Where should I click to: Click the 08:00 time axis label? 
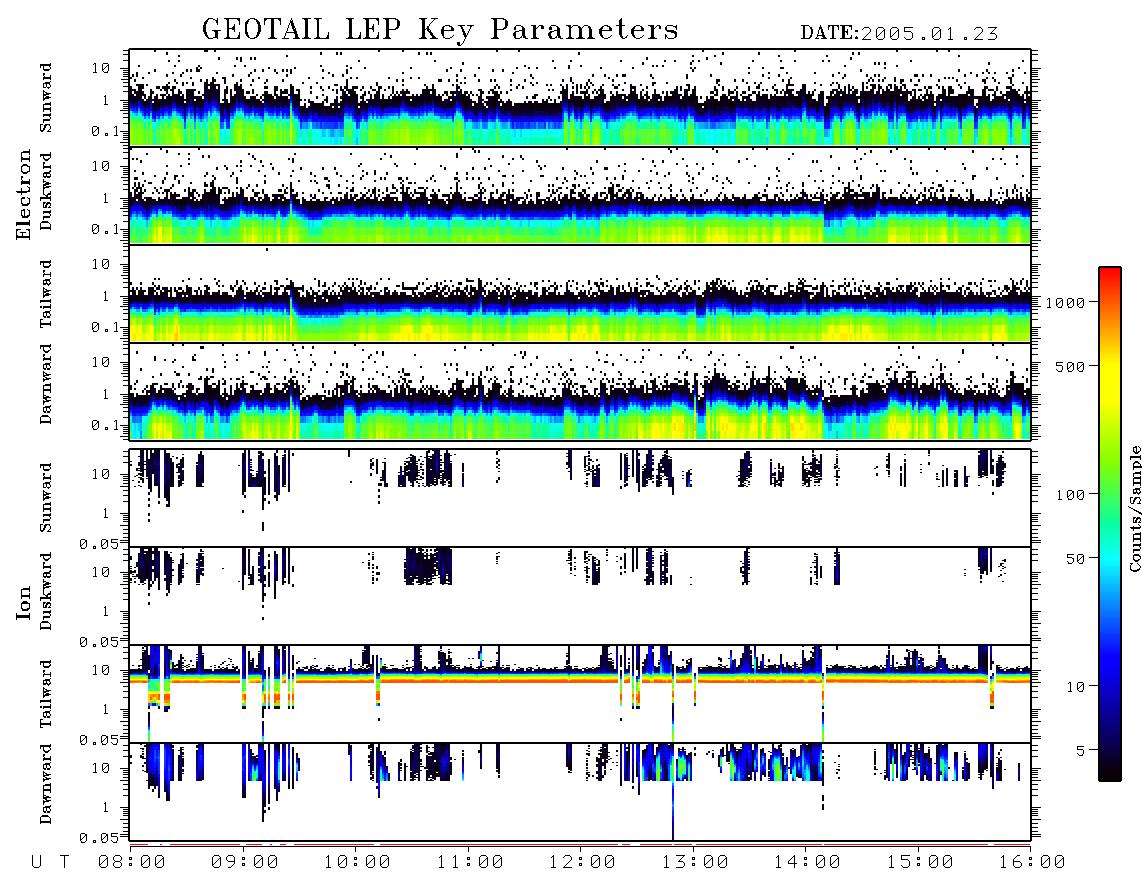(x=132, y=862)
